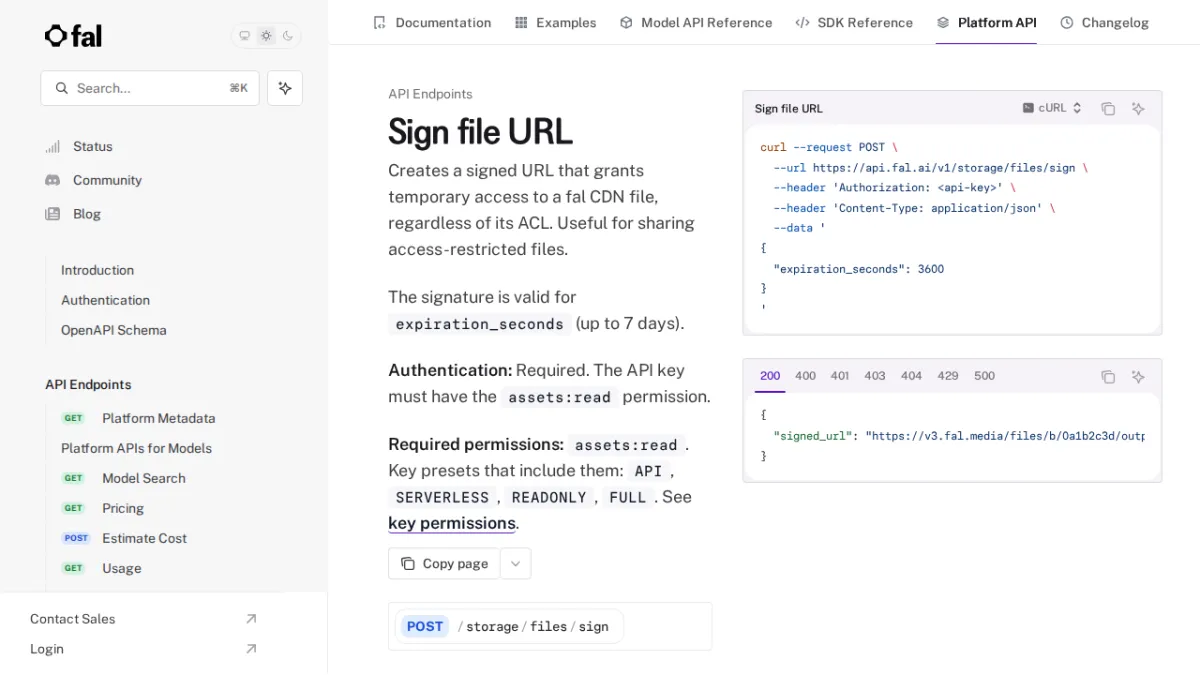
Task: Expand the Copy page options chevron
Action: pyautogui.click(x=515, y=563)
